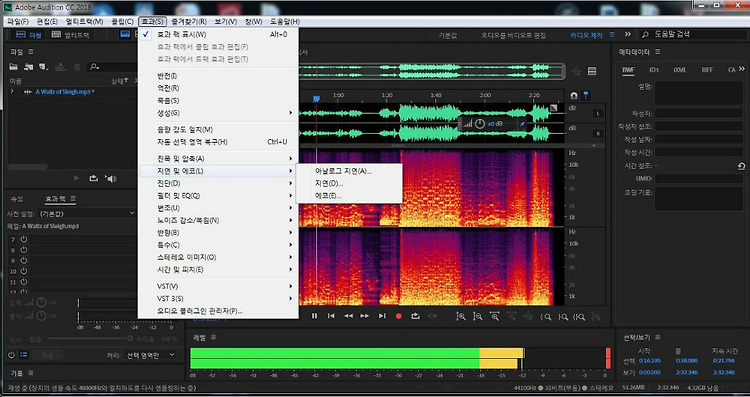
Task: Click the search magnifier in 파일 panel
Action: tap(94, 67)
